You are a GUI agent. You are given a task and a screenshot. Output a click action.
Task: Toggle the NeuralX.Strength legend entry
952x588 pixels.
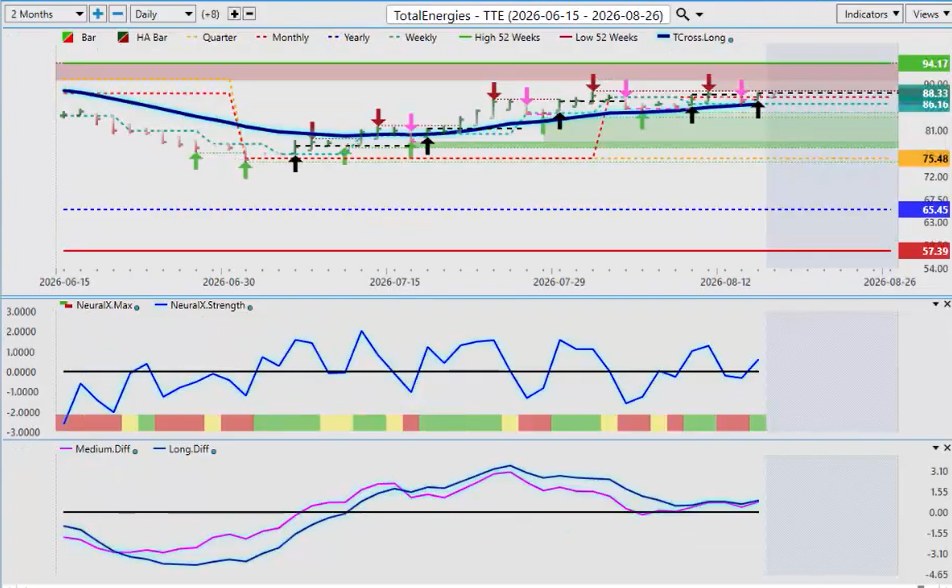[200, 306]
